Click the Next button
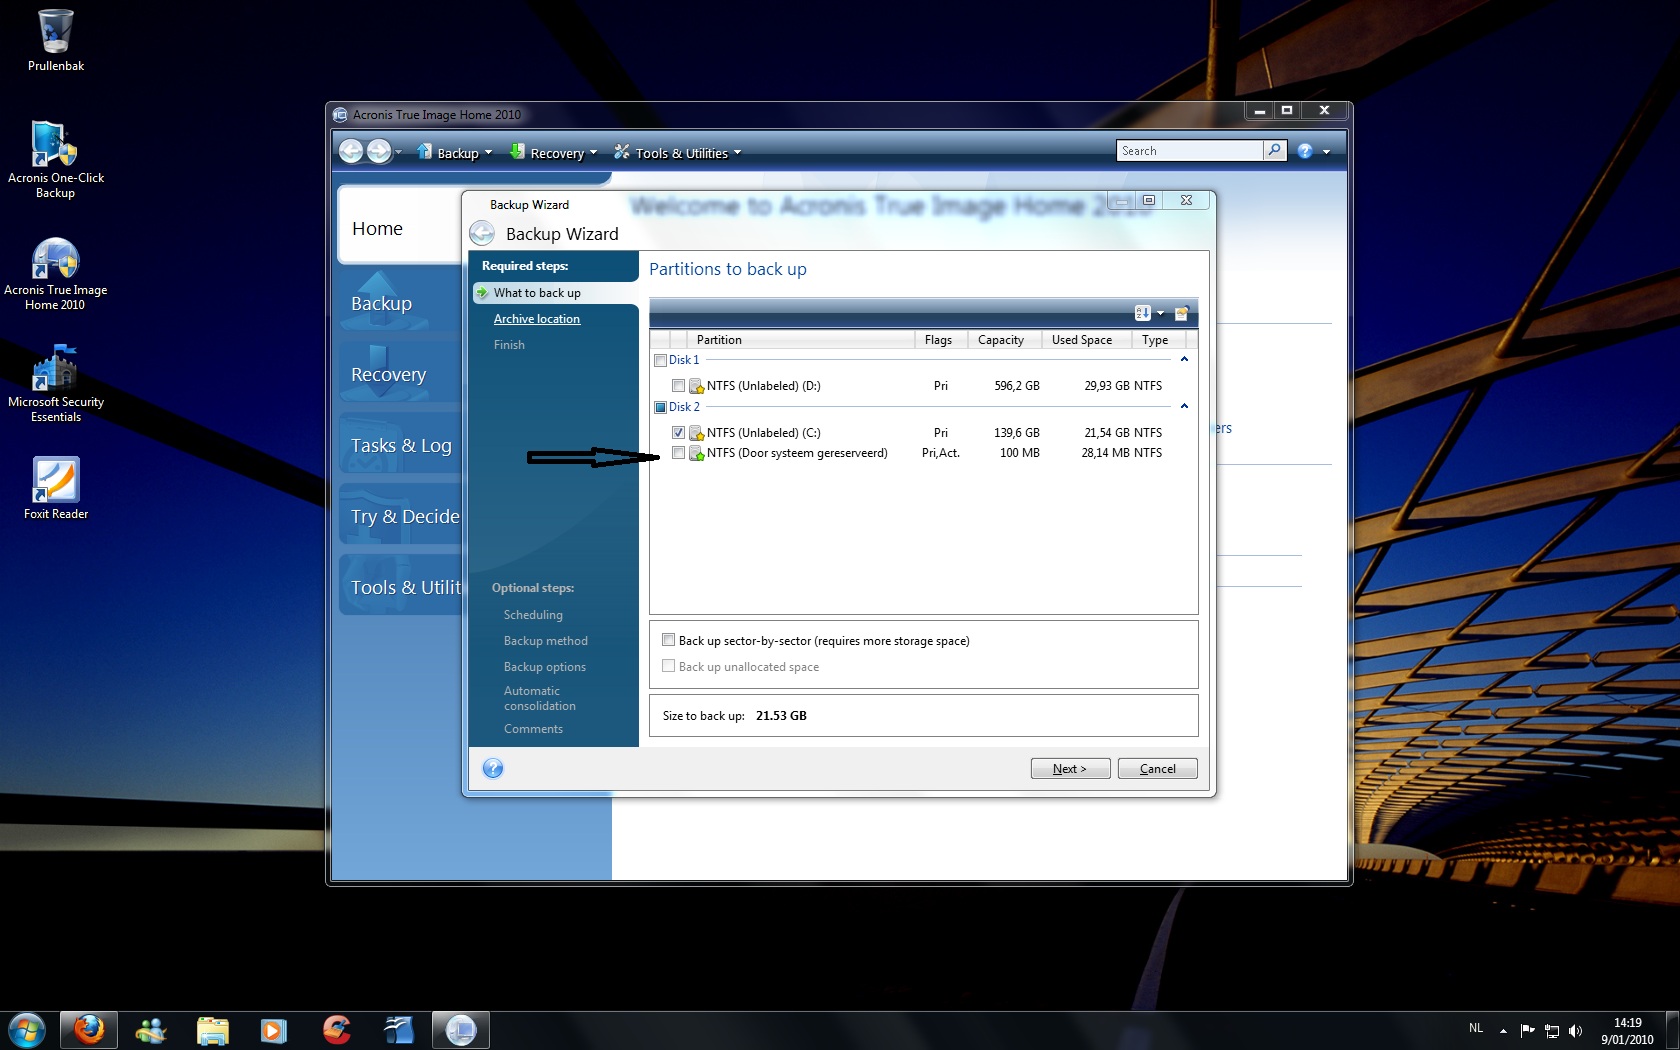This screenshot has width=1680, height=1050. point(1070,769)
